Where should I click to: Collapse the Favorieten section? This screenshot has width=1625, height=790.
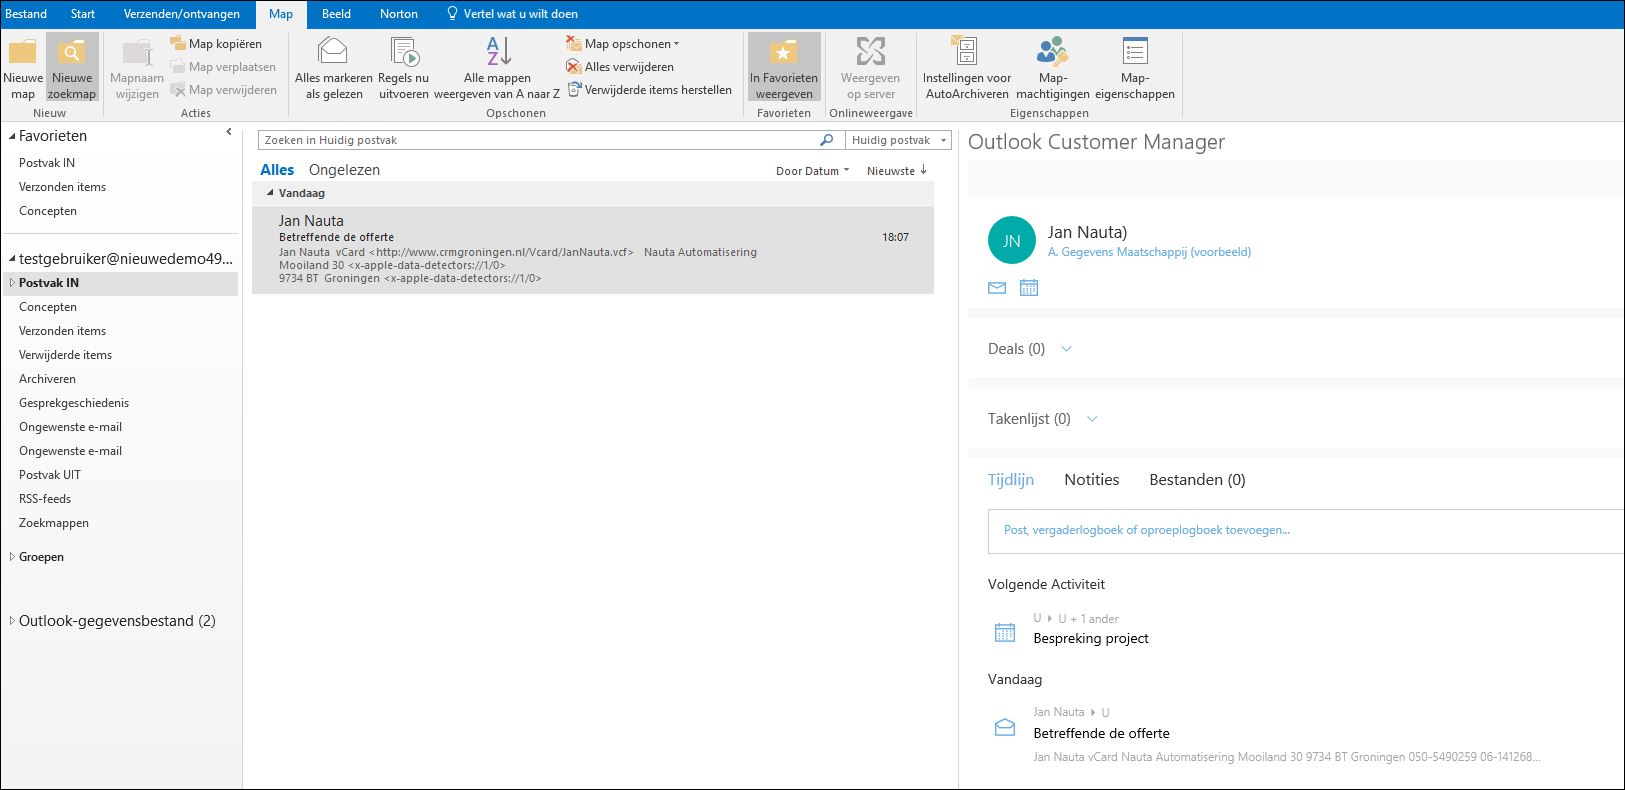(x=12, y=136)
